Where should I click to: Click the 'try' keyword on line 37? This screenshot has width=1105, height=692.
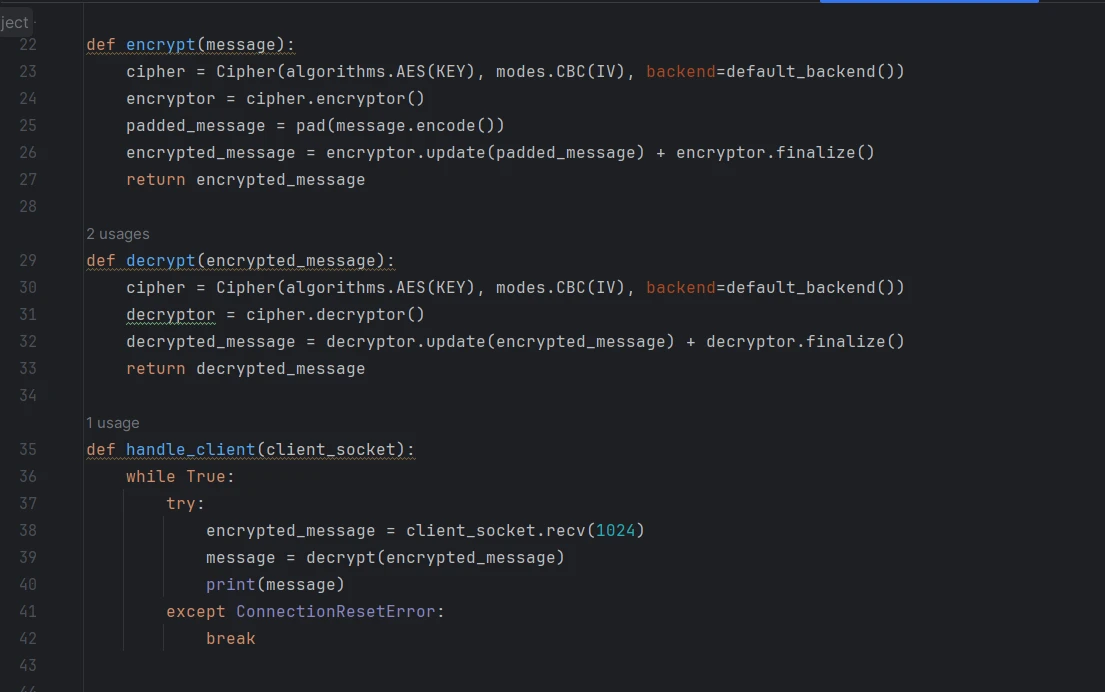(x=180, y=504)
